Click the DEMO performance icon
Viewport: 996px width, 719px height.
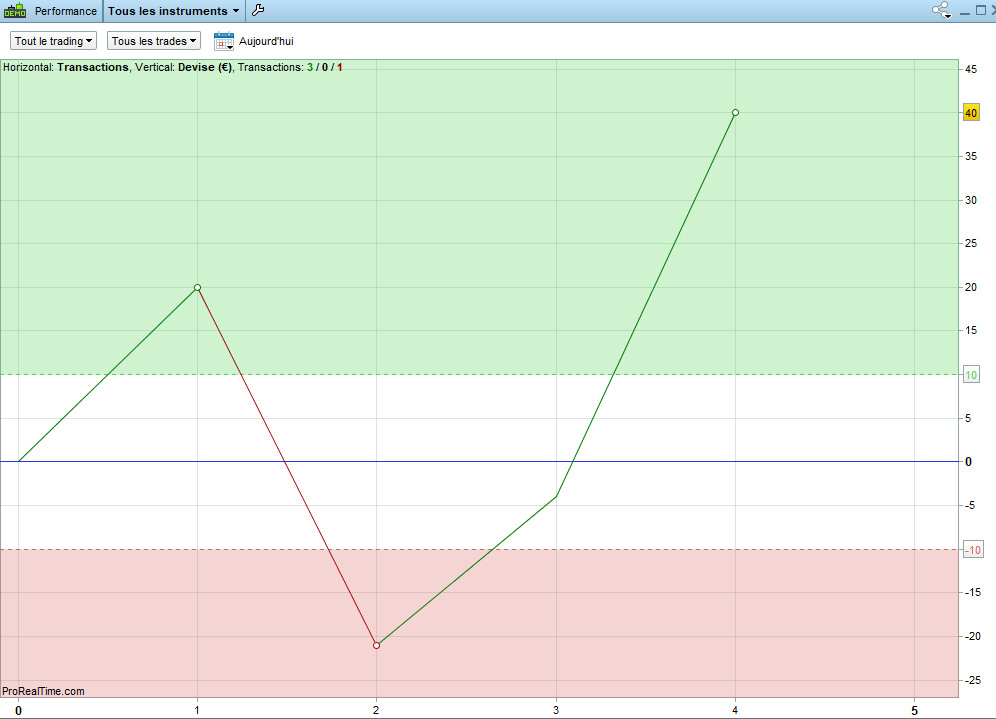(x=15, y=11)
